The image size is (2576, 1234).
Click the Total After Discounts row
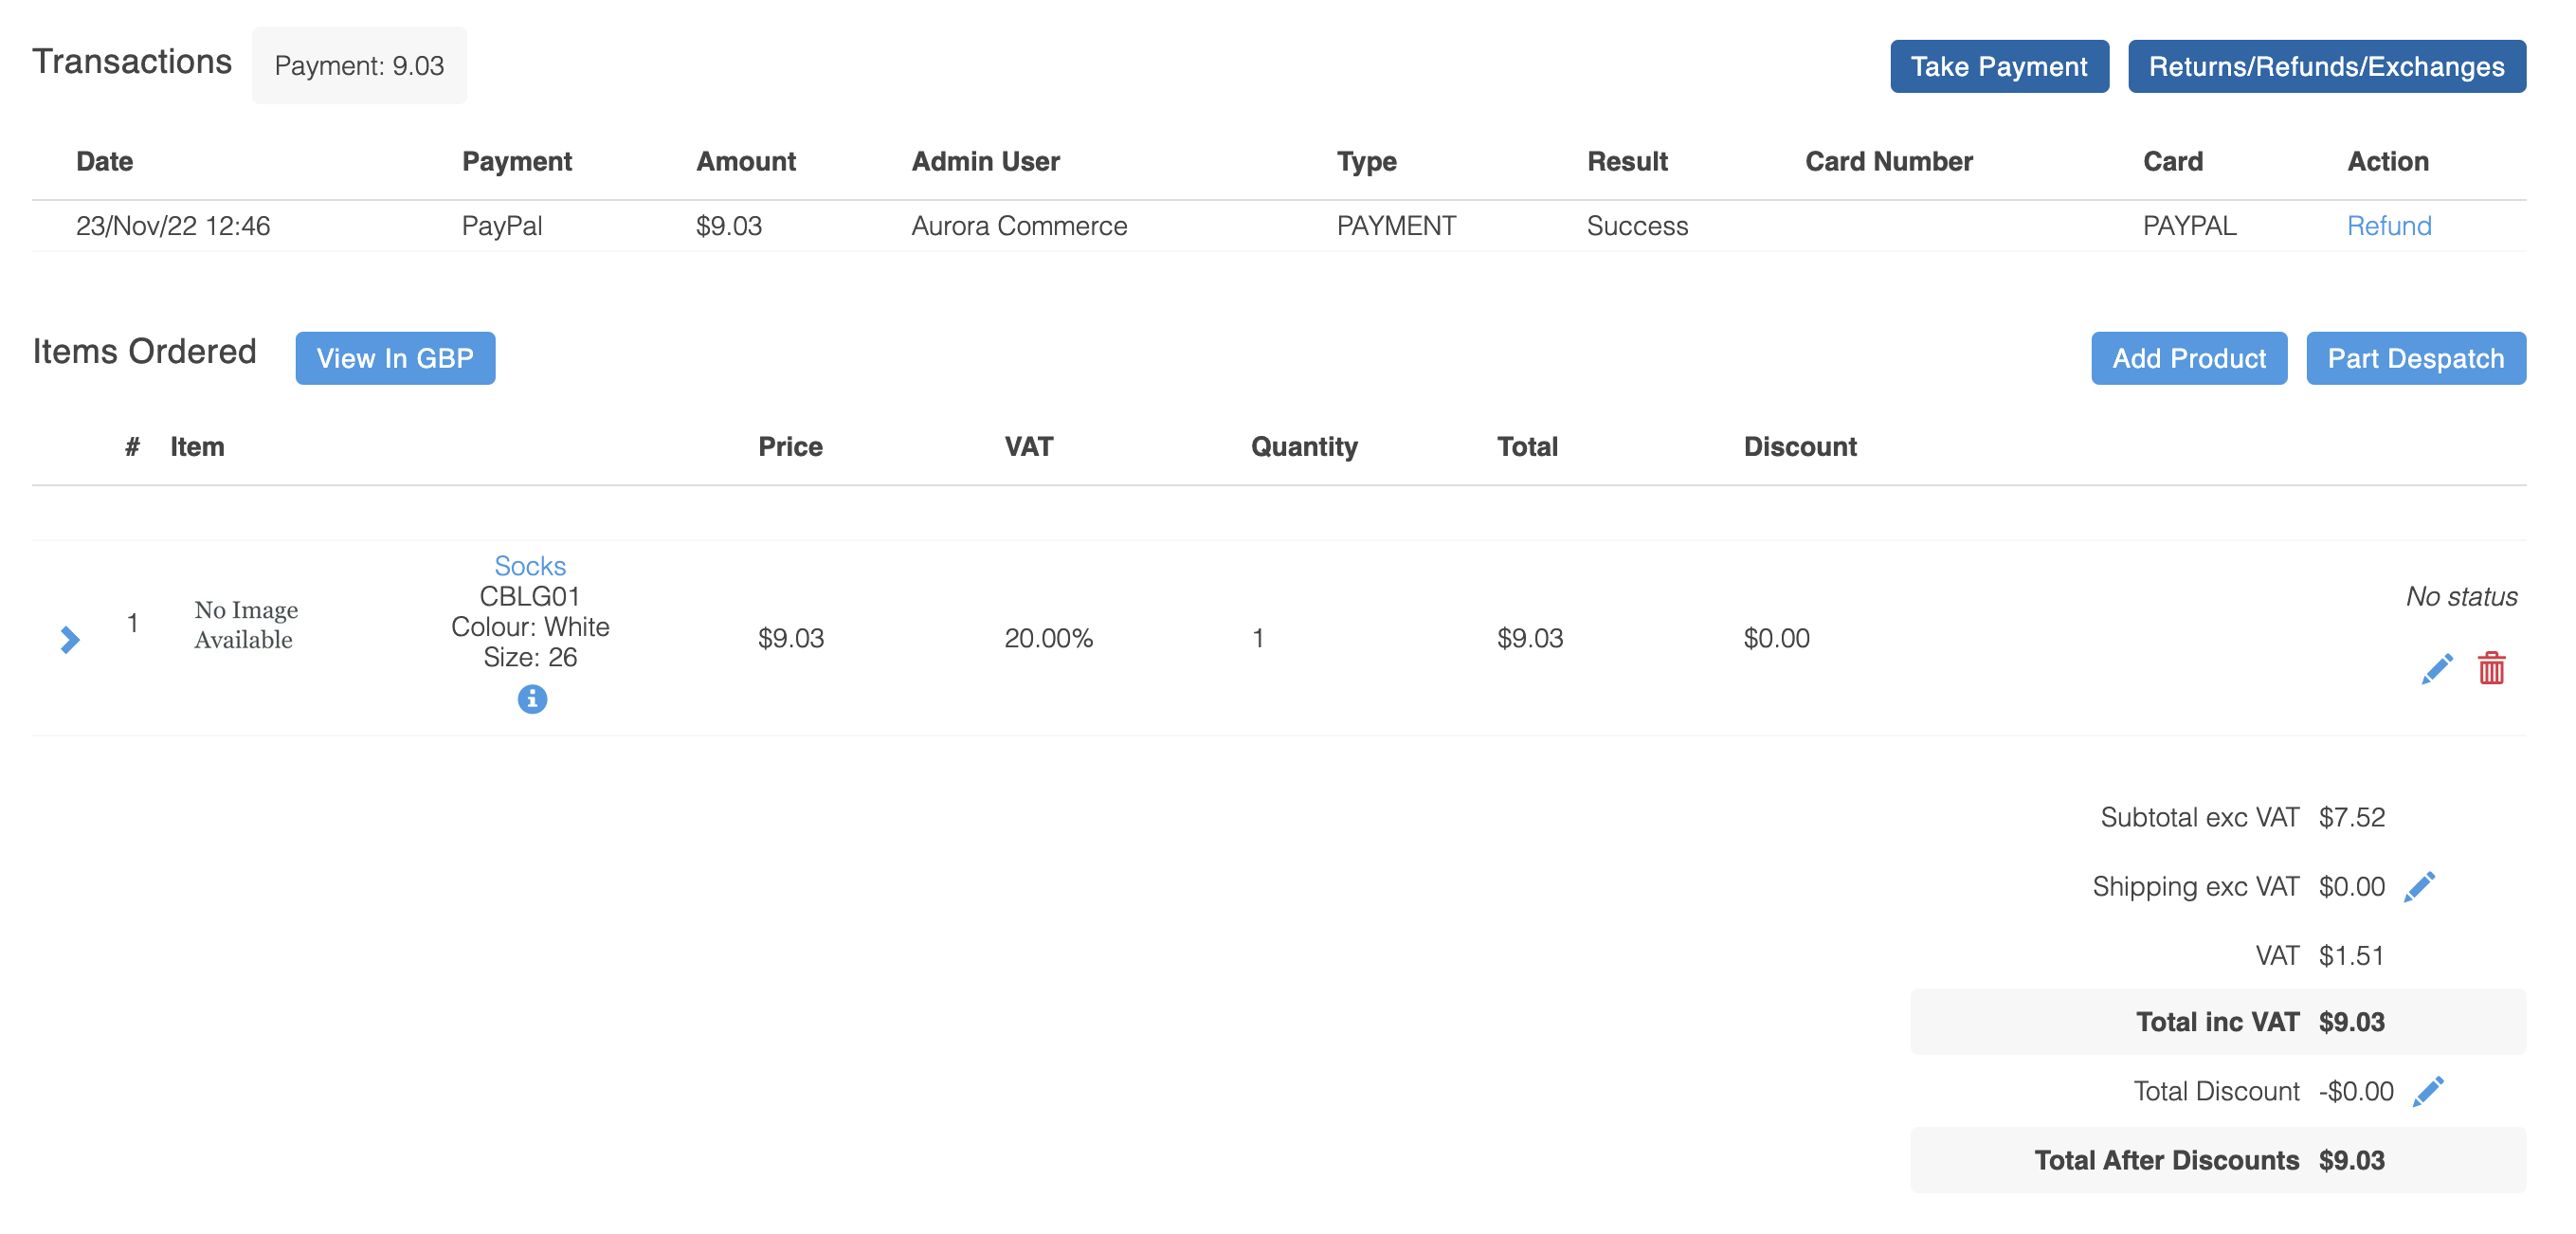tap(2216, 1160)
